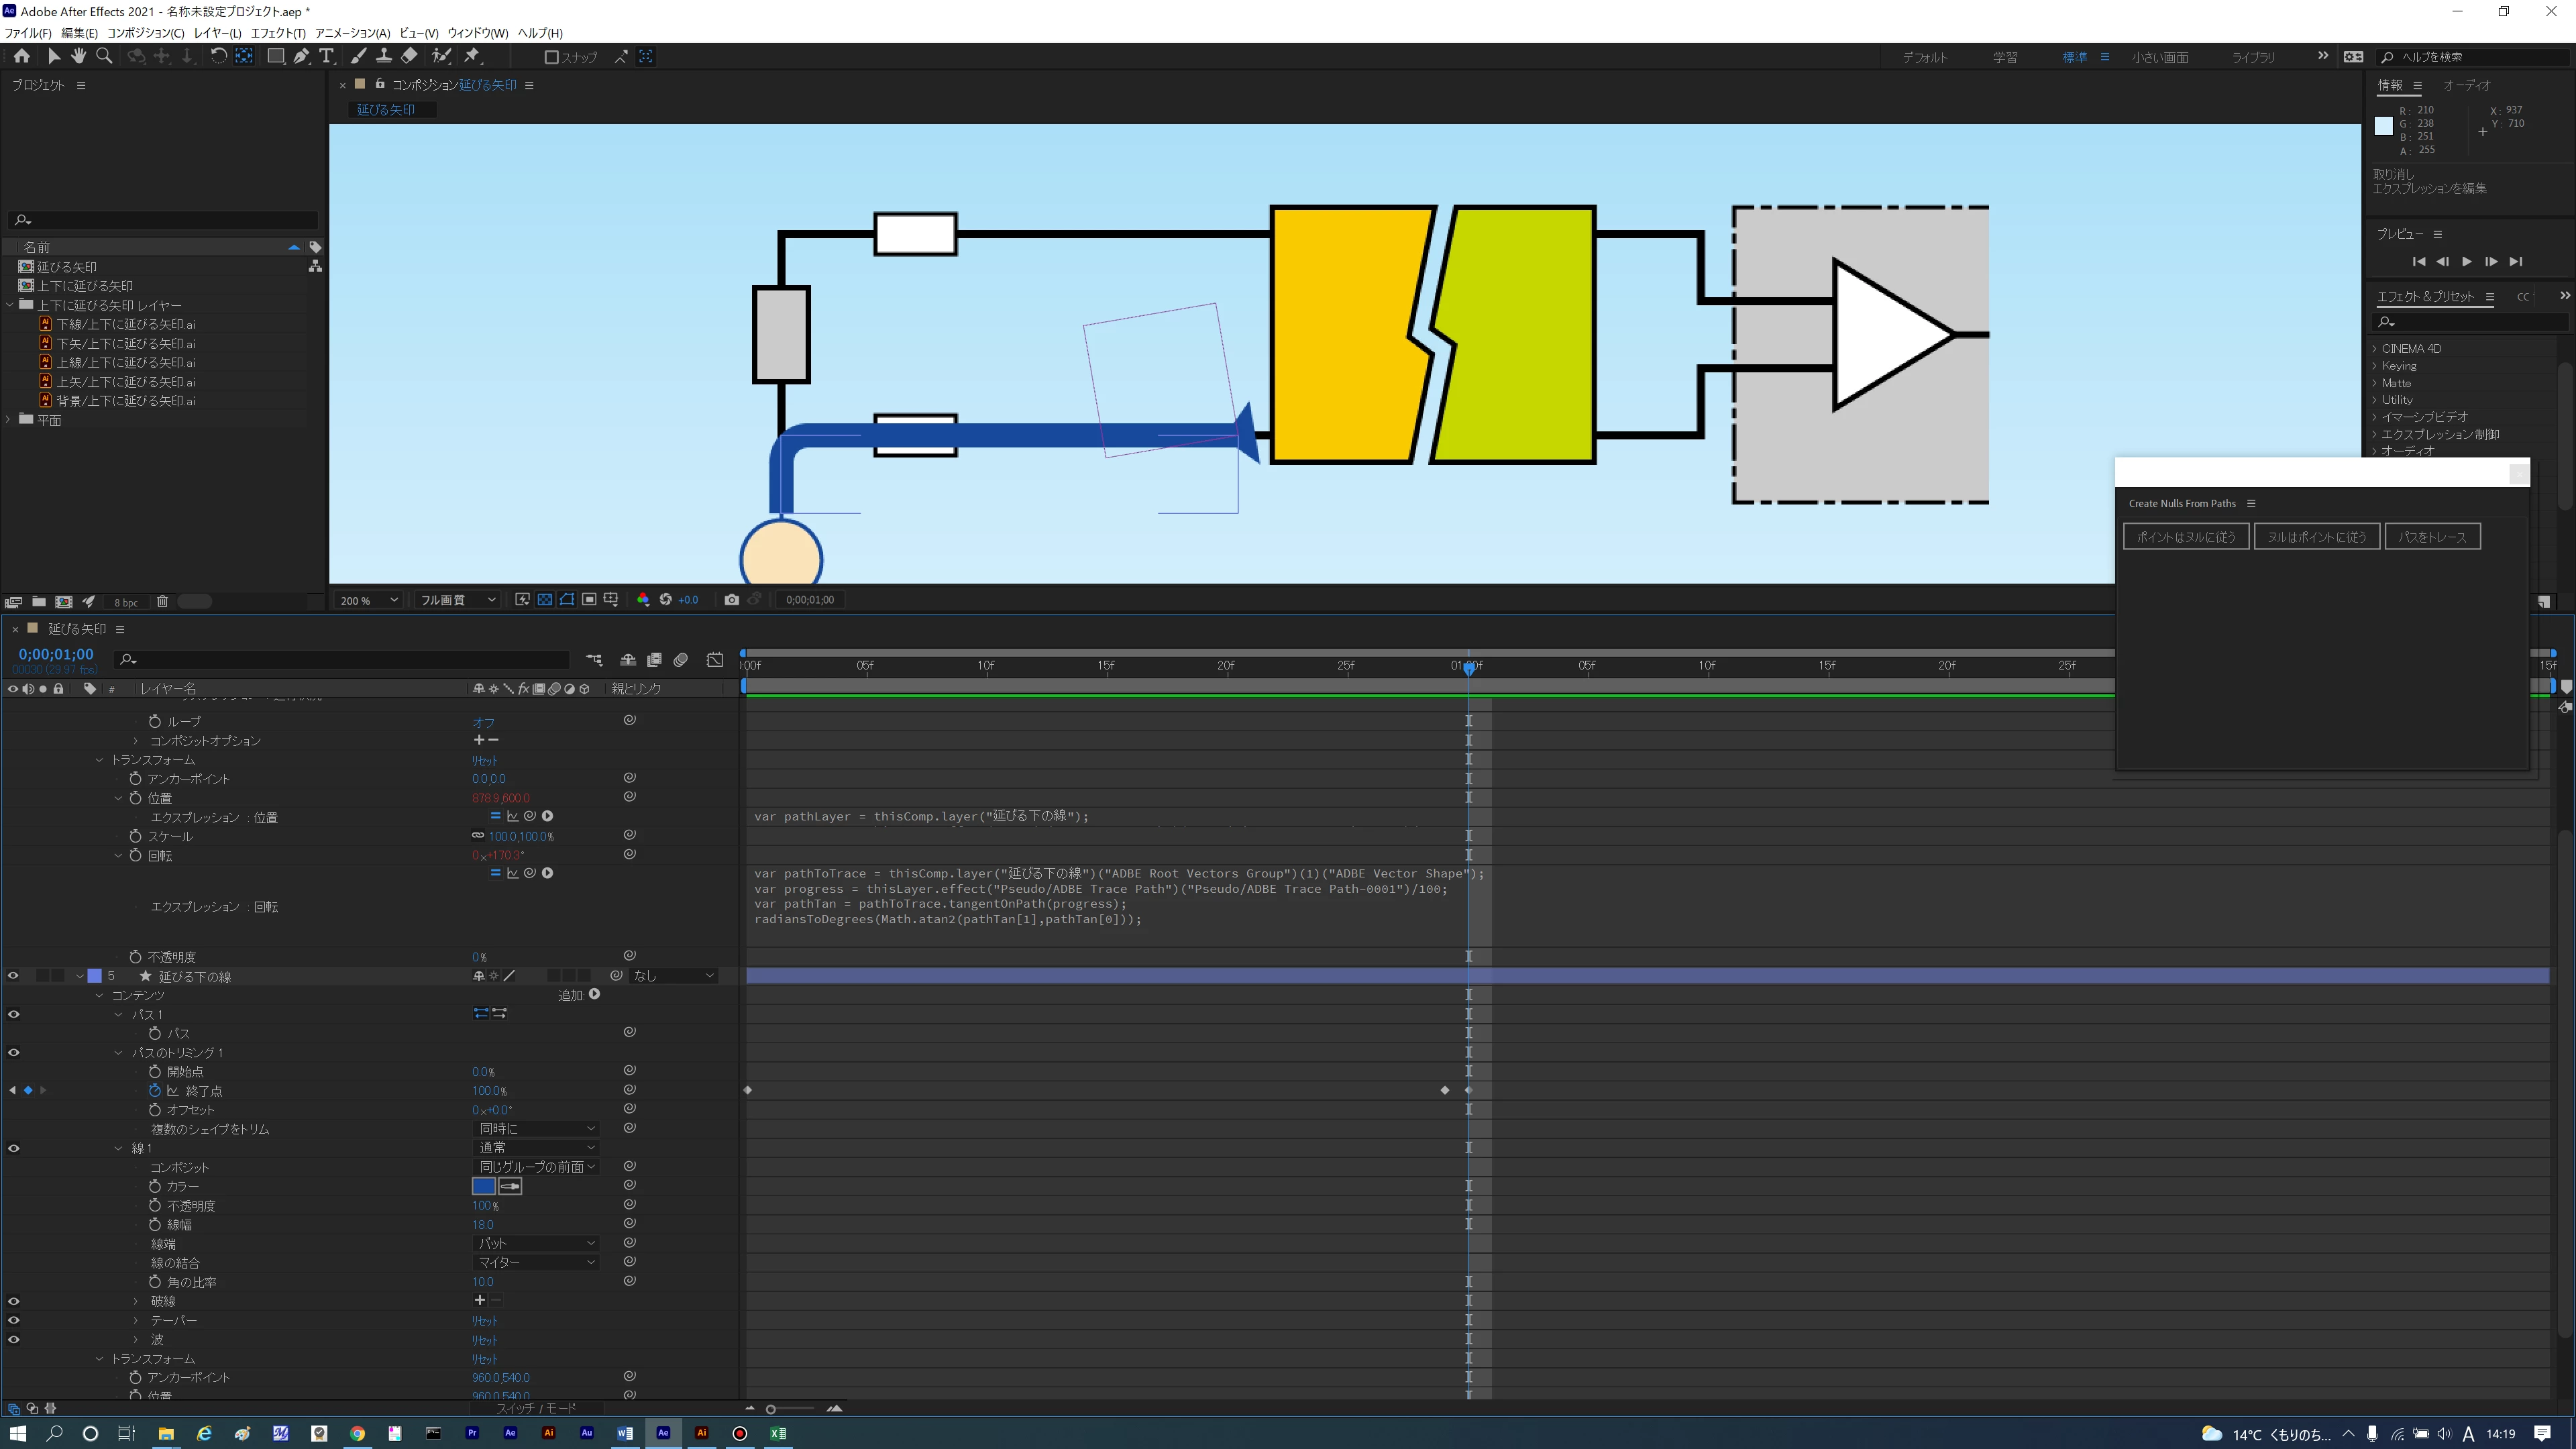Screen dimensions: 2576x1449
Task: Open the エフェクト(T) menu
Action: click(277, 33)
